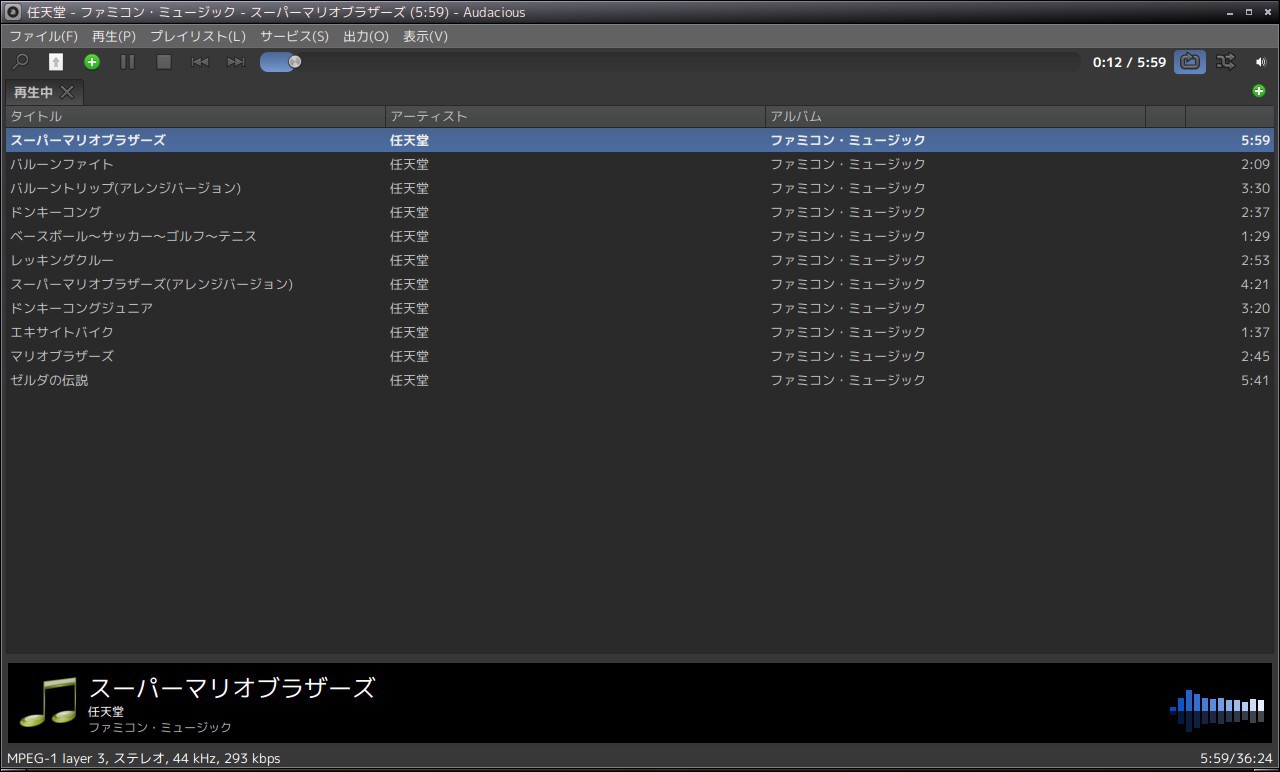Open the 表示(V) menu
Image resolution: width=1280 pixels, height=772 pixels.
(425, 36)
